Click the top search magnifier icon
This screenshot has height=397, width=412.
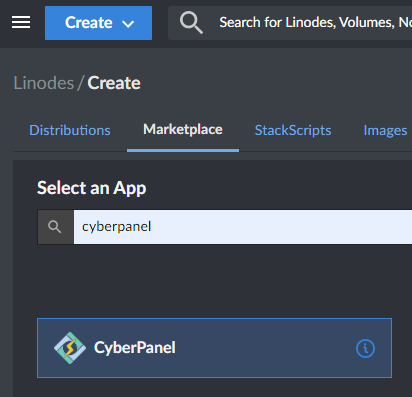tap(191, 22)
